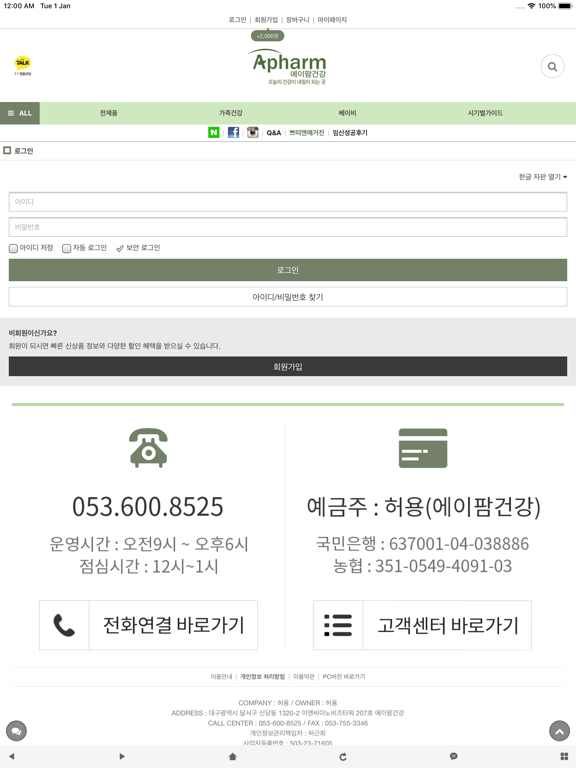Screen dimensions: 576x768
Task: Click top 로그인 link
Action: pos(238,20)
